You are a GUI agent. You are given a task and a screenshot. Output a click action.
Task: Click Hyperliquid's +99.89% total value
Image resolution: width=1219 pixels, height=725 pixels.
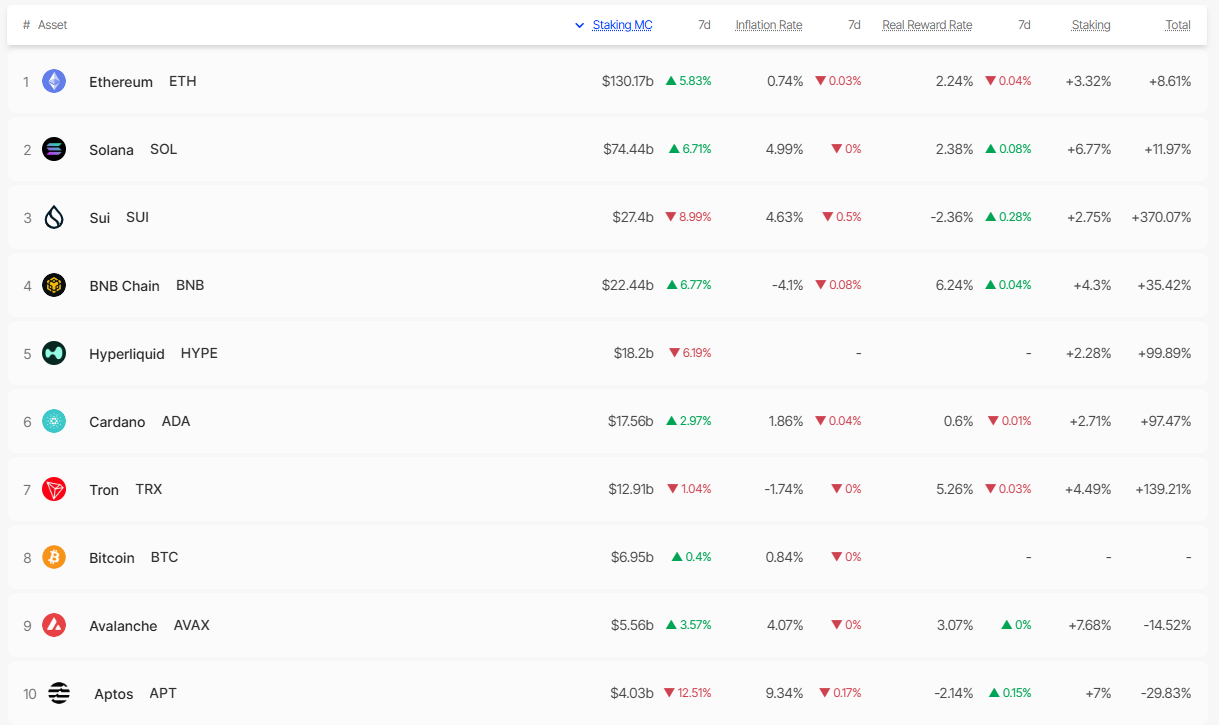click(1165, 353)
